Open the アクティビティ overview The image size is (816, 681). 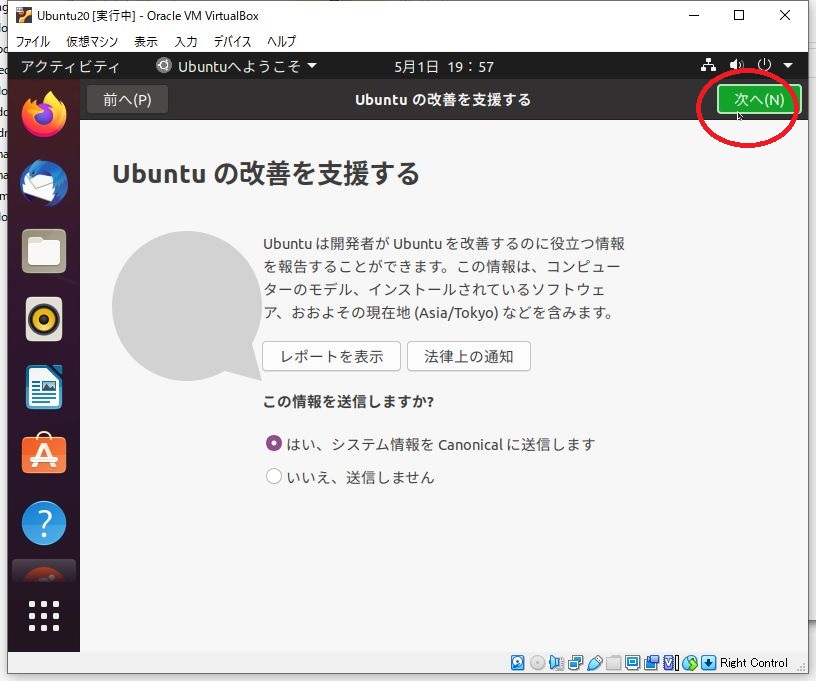point(70,66)
